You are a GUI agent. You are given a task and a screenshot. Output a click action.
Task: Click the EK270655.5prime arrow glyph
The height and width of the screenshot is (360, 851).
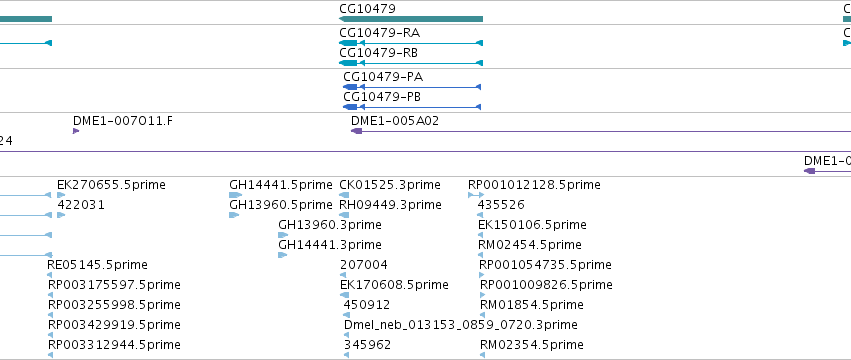pos(61,195)
